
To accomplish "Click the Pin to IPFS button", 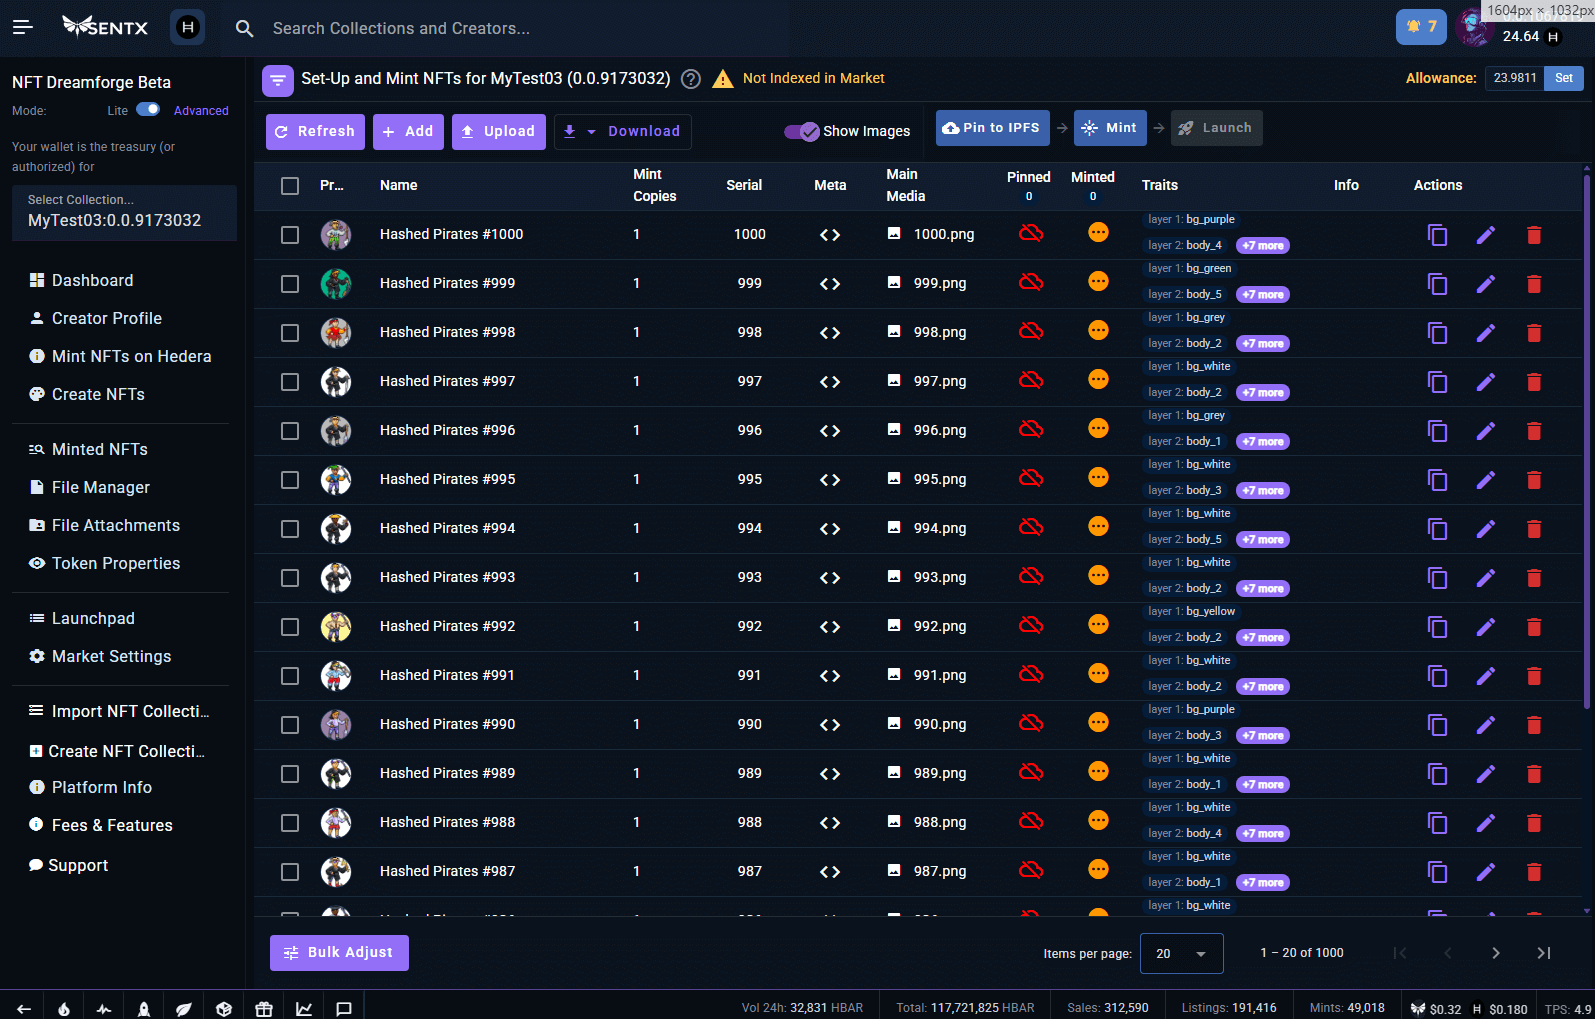I will tap(992, 128).
